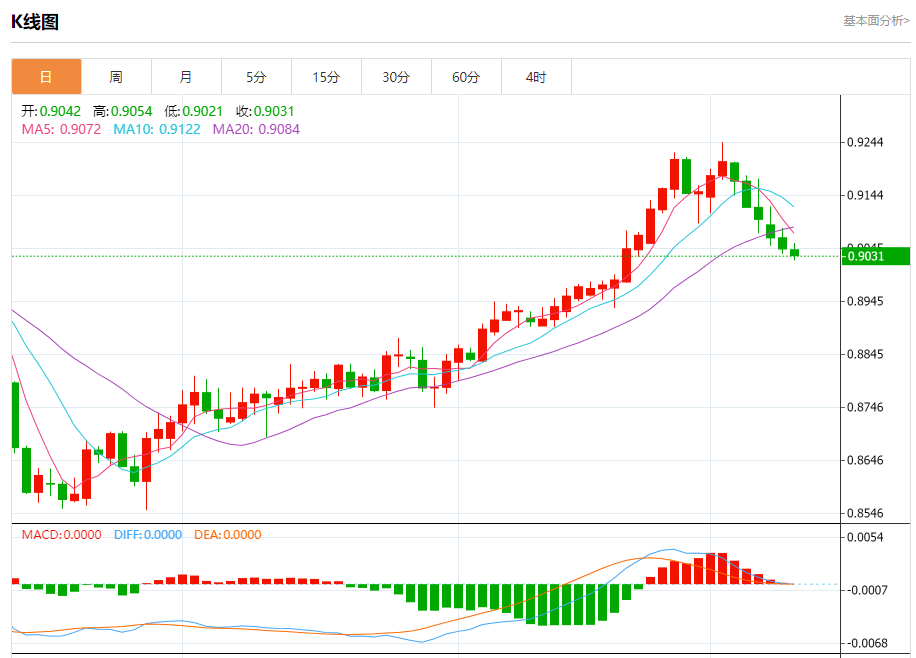Click the DIFF:0.0000 label
This screenshot has width=916, height=658.
point(148,535)
